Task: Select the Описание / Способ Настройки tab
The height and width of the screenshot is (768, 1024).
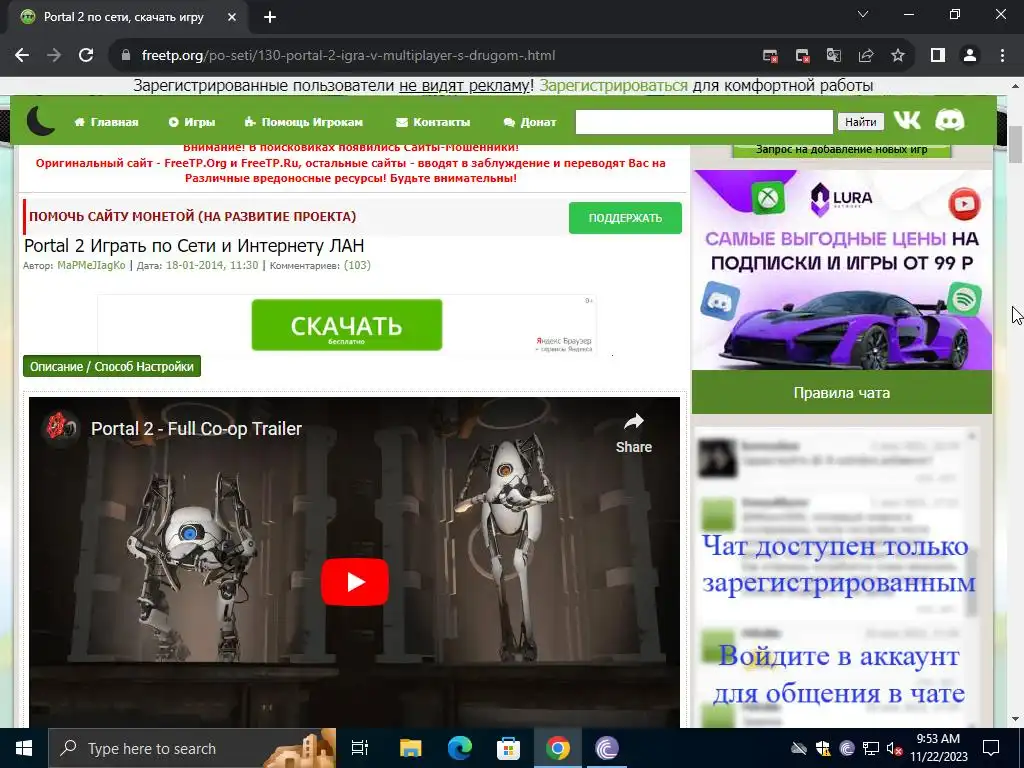Action: 112,366
